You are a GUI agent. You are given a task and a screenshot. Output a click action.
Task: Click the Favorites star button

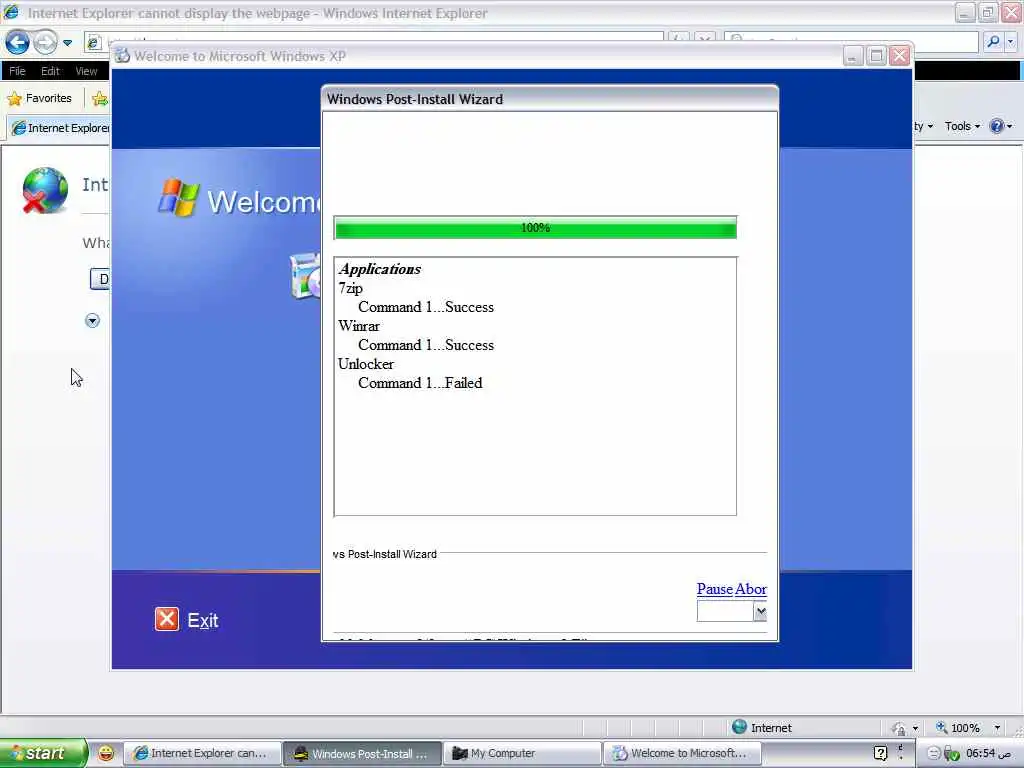pos(40,99)
